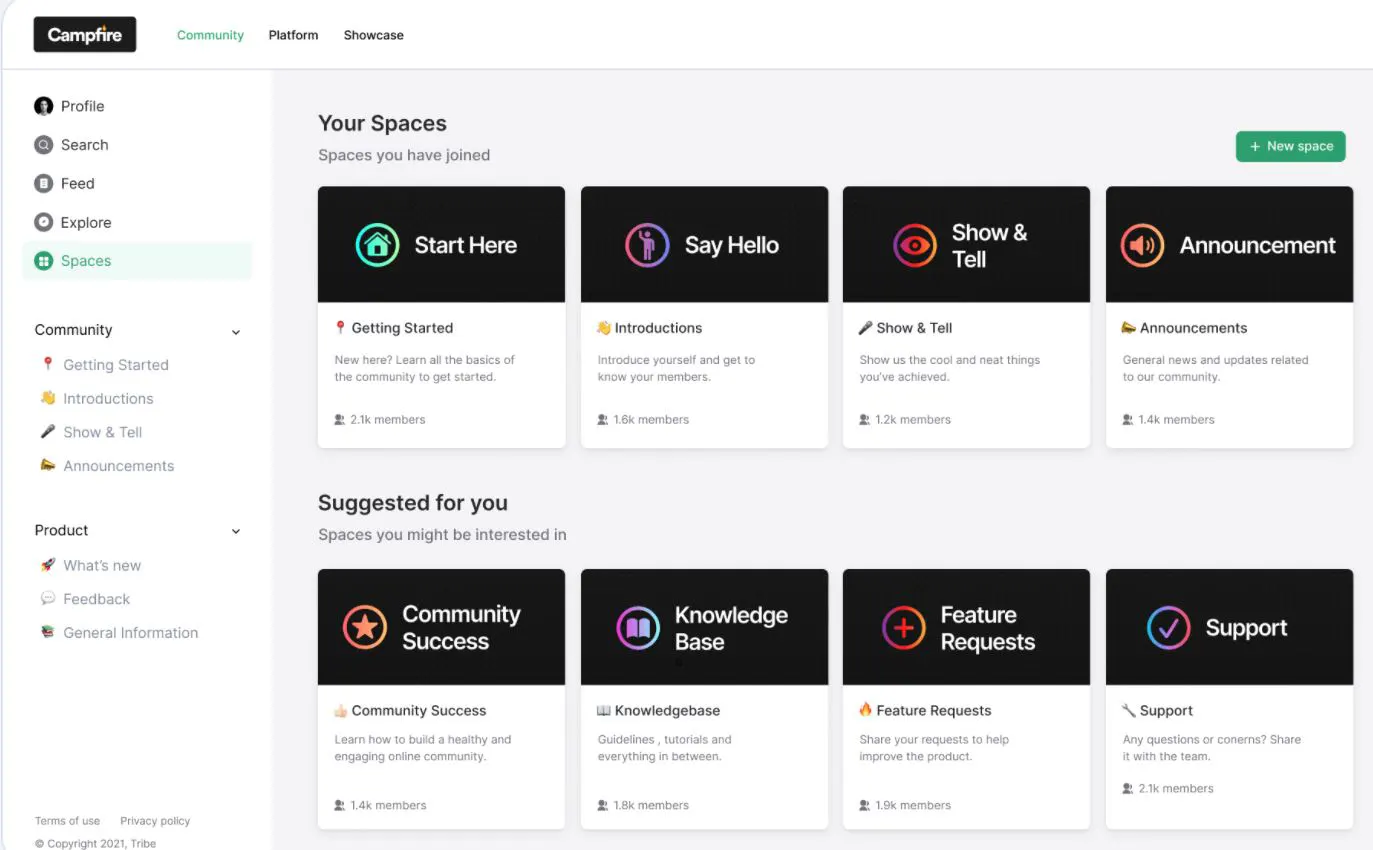Switch to the Community top nav tab

[210, 35]
